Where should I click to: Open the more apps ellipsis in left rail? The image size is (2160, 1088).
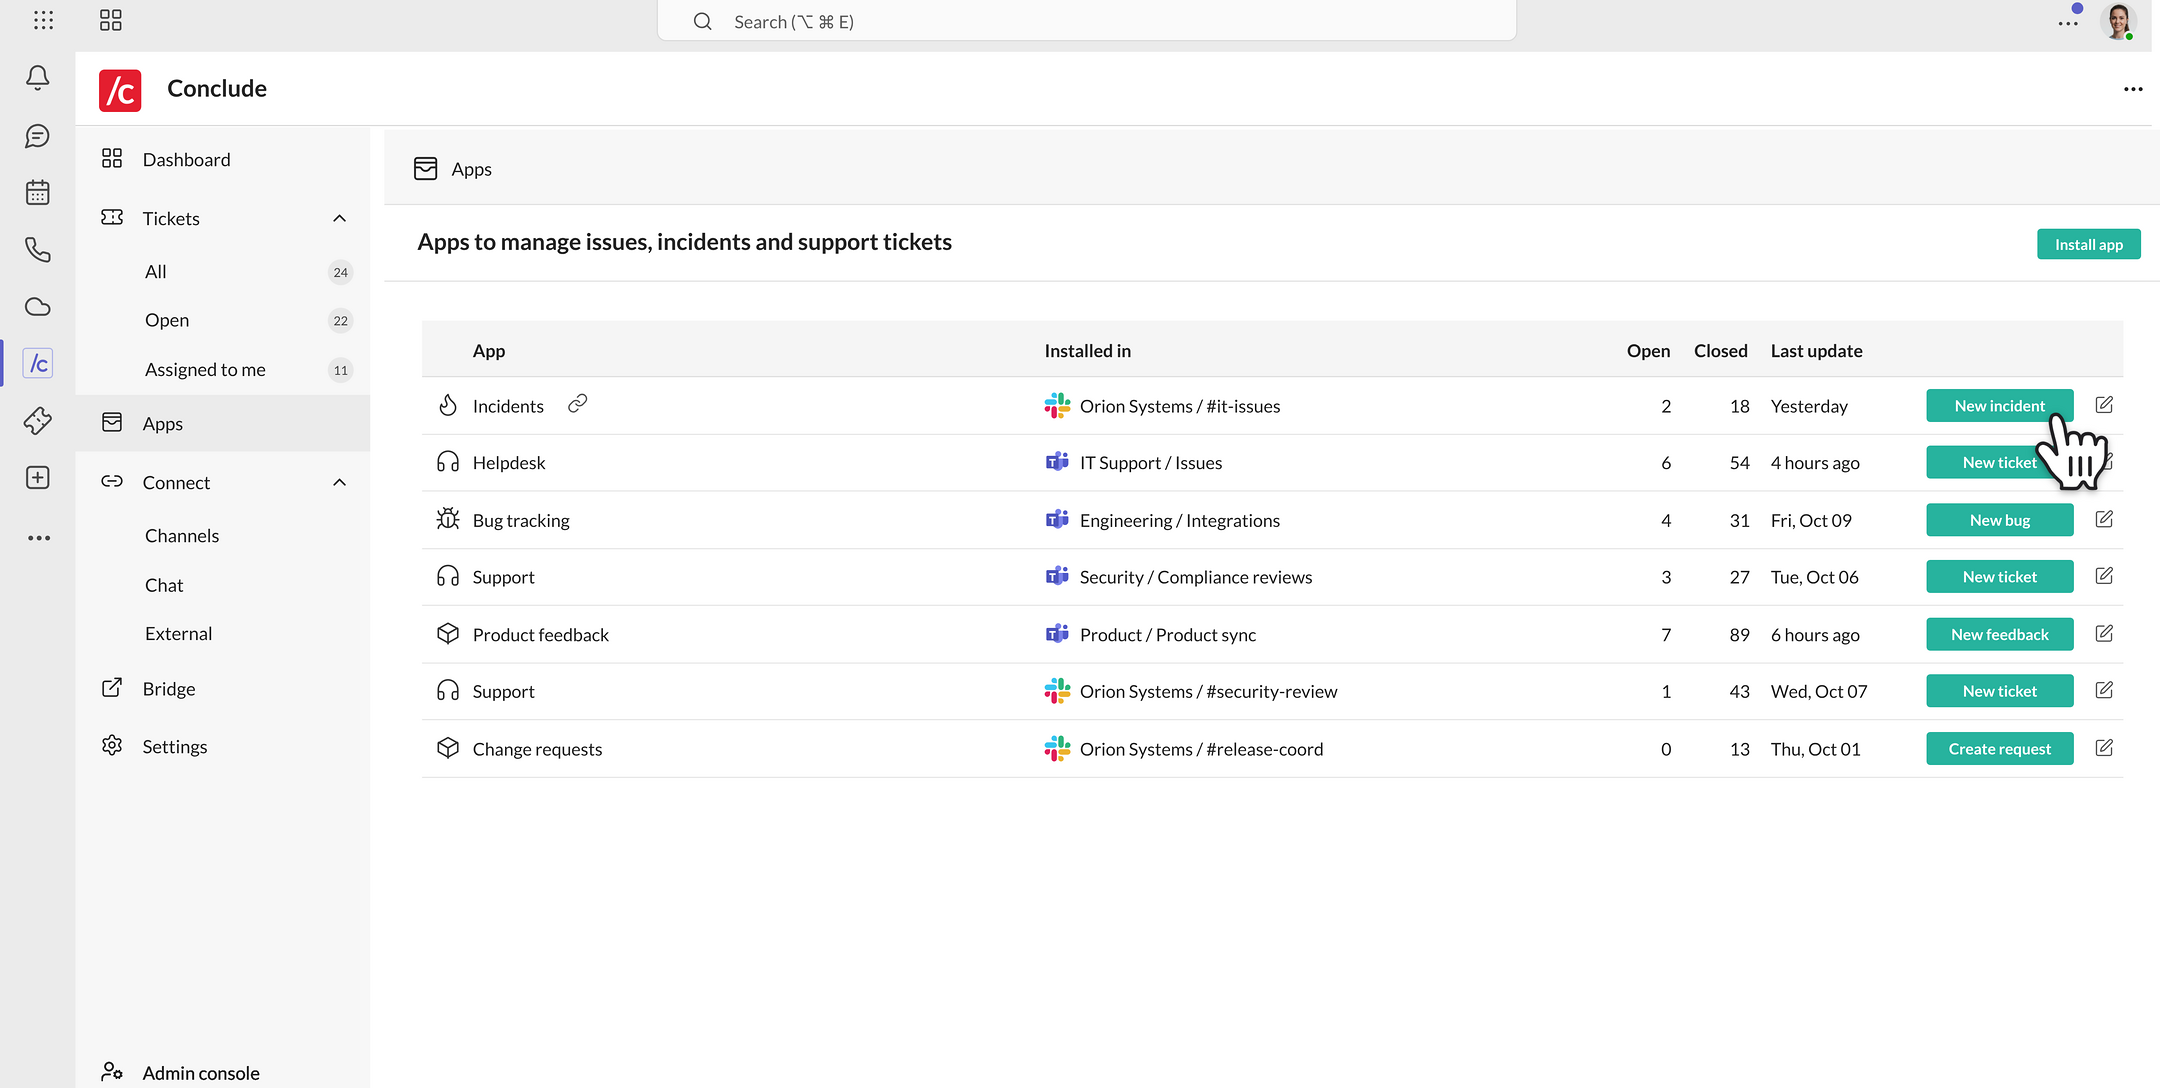click(39, 538)
